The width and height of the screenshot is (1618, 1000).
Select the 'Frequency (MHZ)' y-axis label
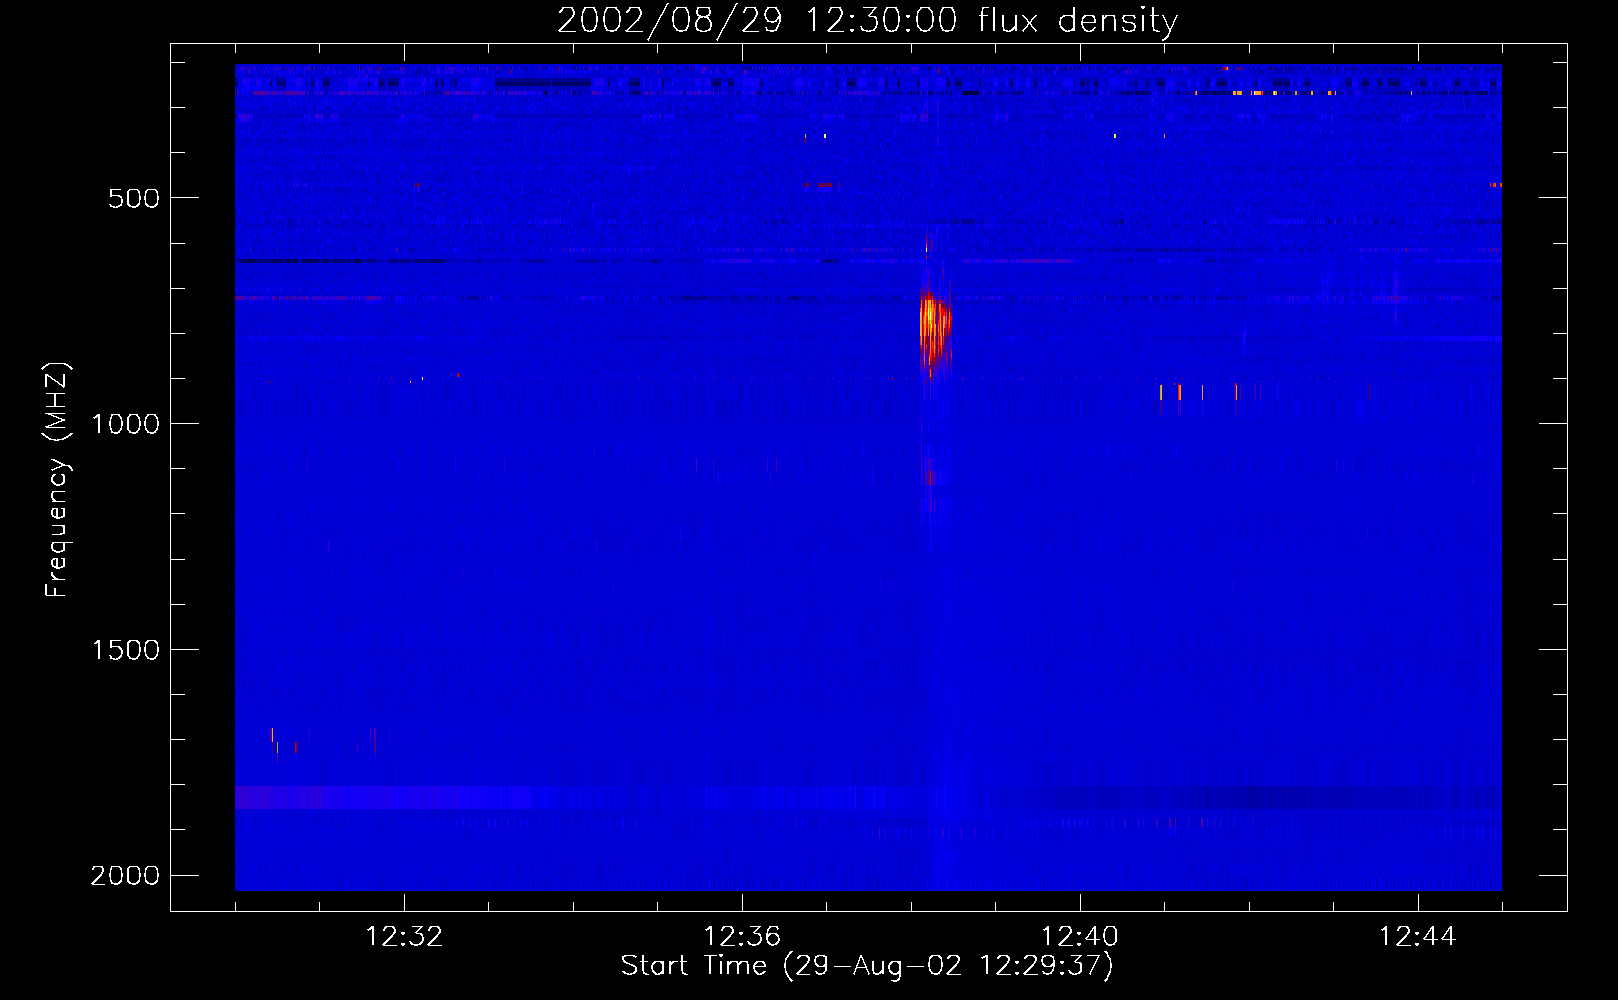point(57,480)
